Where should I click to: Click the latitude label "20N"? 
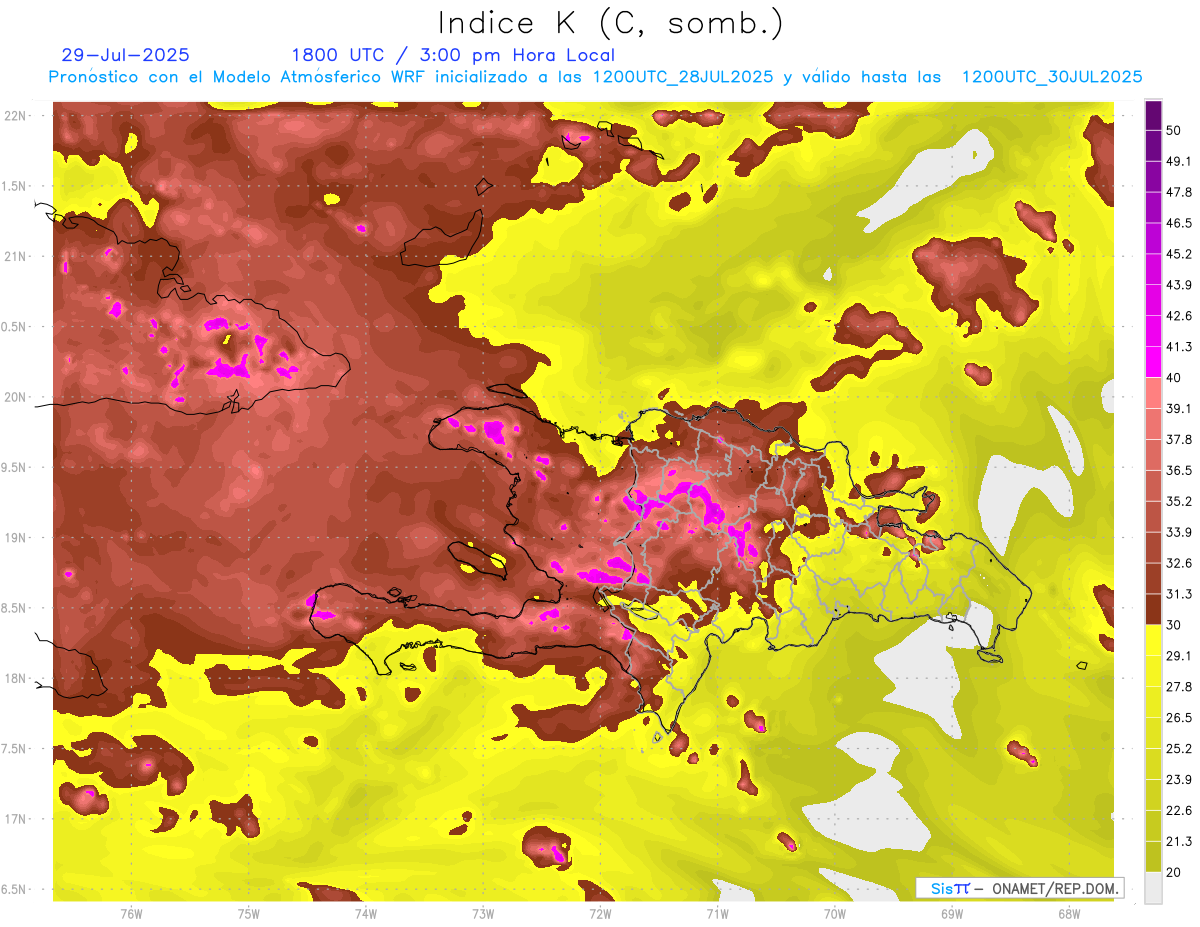click(x=17, y=397)
